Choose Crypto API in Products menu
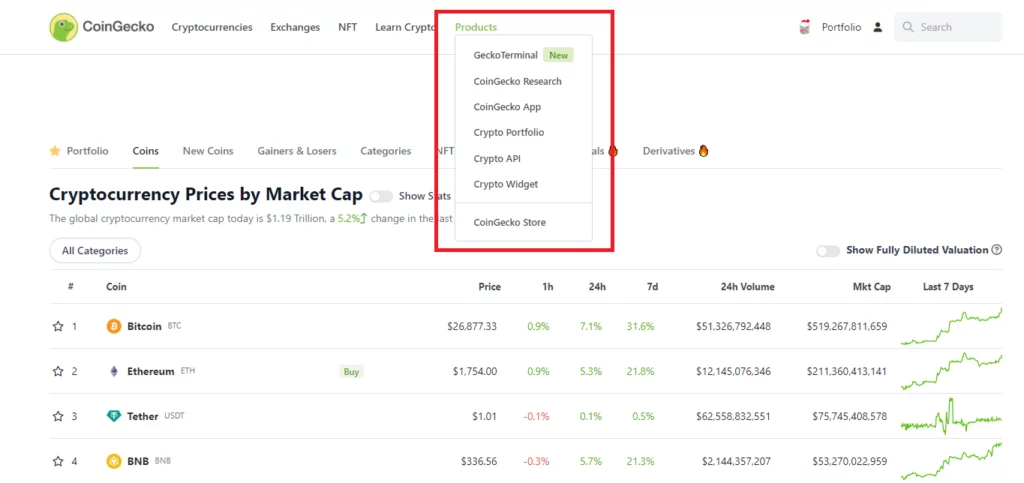1024x483 pixels. pyautogui.click(x=497, y=158)
